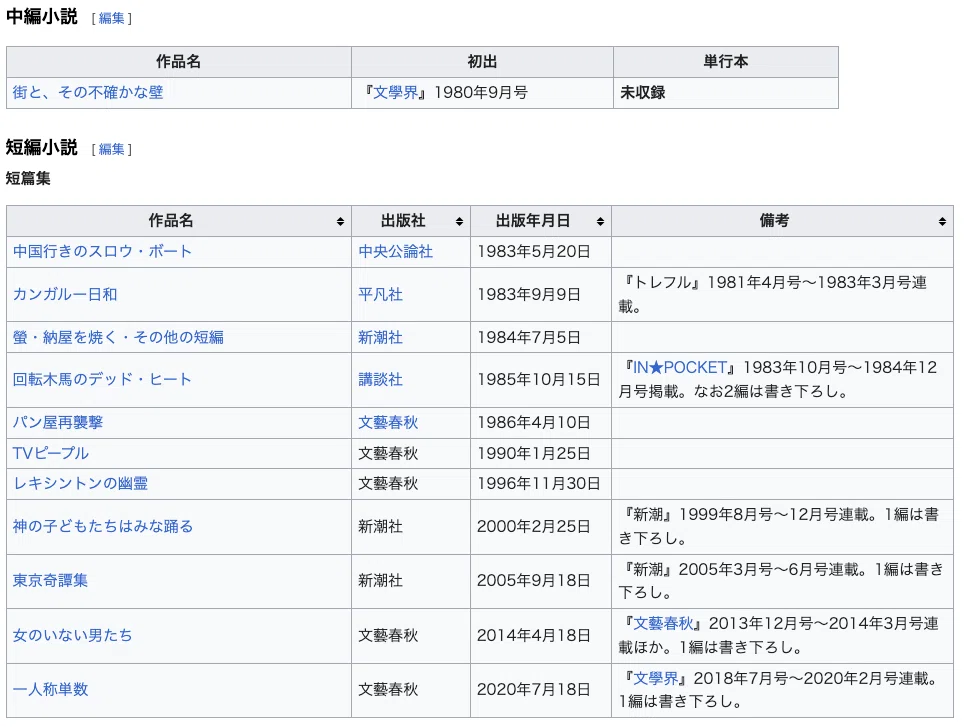
Task: Open 東京奇譚集 article
Action: coord(50,581)
